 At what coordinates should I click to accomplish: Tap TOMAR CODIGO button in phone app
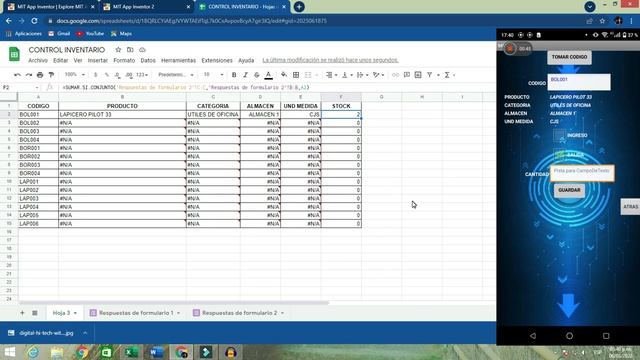tap(569, 57)
